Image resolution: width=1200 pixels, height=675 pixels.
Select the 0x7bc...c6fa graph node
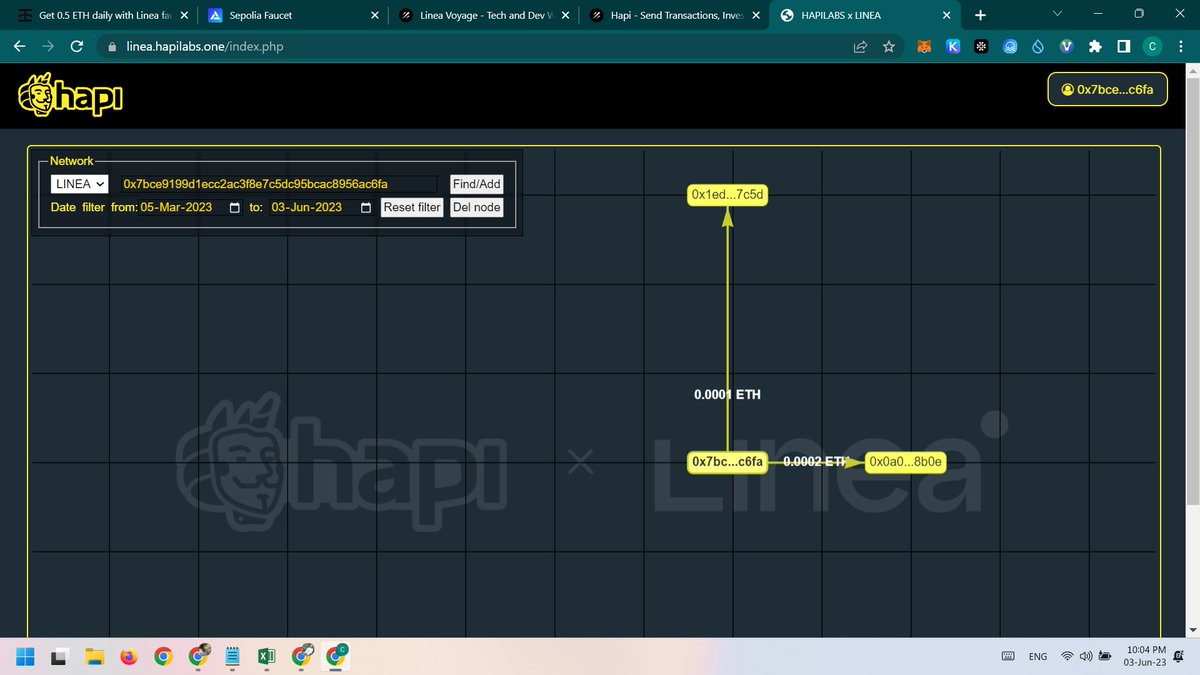(728, 461)
